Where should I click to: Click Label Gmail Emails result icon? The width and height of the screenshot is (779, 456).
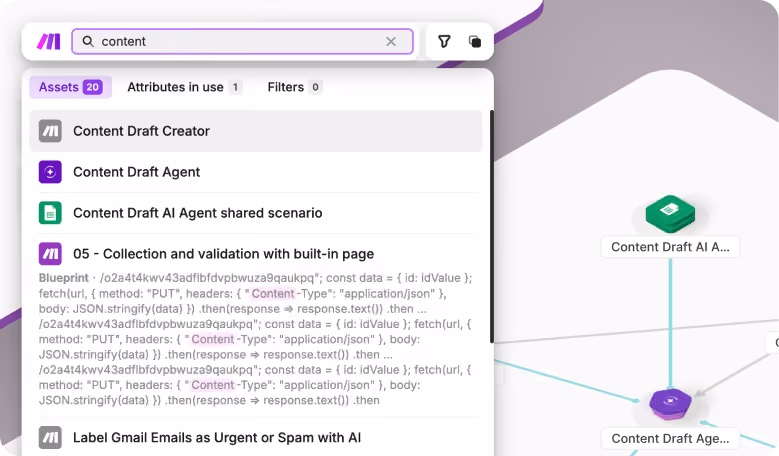(50, 438)
